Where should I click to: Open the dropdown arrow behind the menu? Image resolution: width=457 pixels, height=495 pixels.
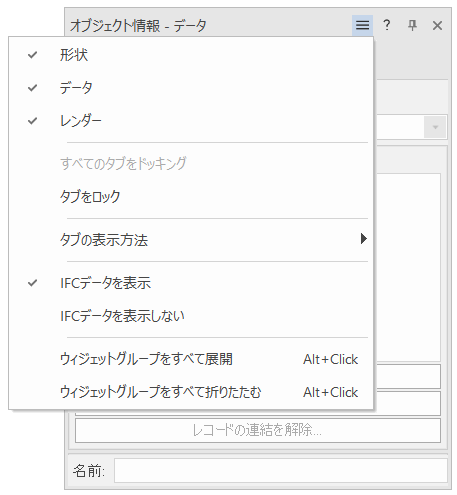click(x=435, y=127)
